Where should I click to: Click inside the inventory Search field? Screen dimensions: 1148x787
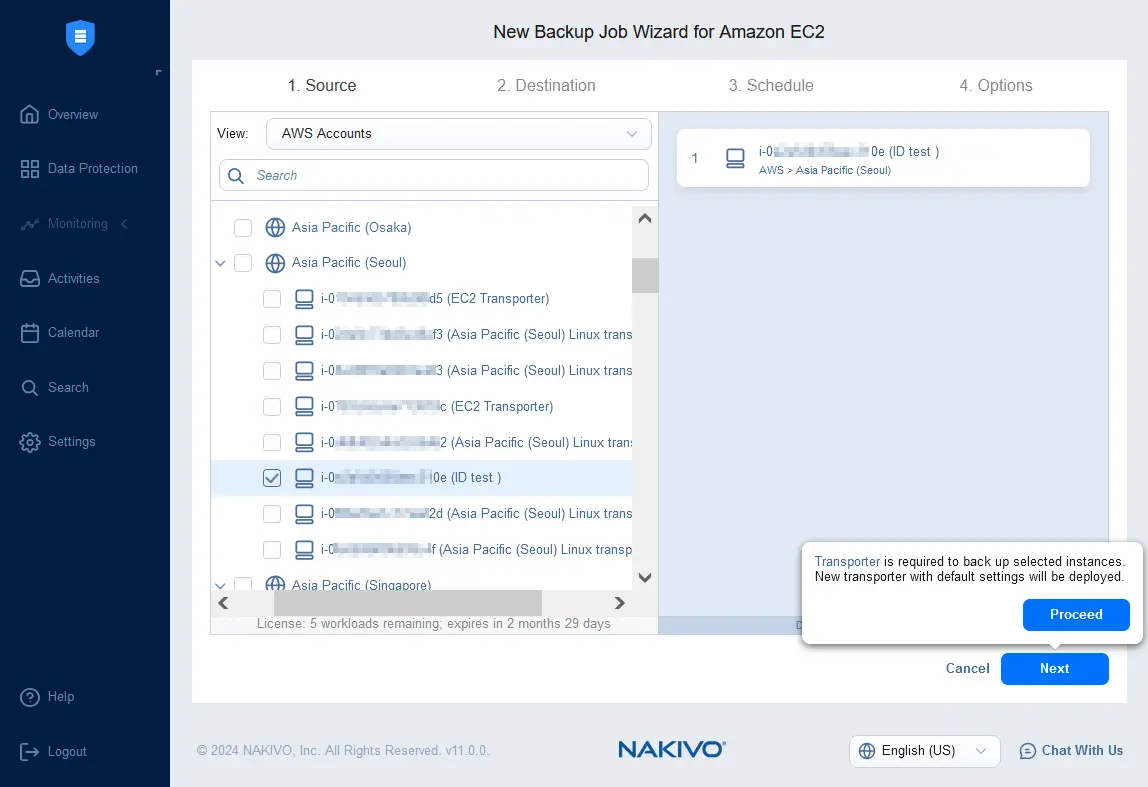click(433, 176)
